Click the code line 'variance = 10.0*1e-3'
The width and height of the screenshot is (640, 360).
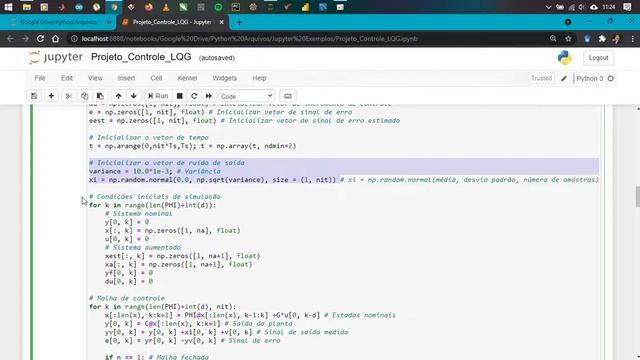pos(131,171)
